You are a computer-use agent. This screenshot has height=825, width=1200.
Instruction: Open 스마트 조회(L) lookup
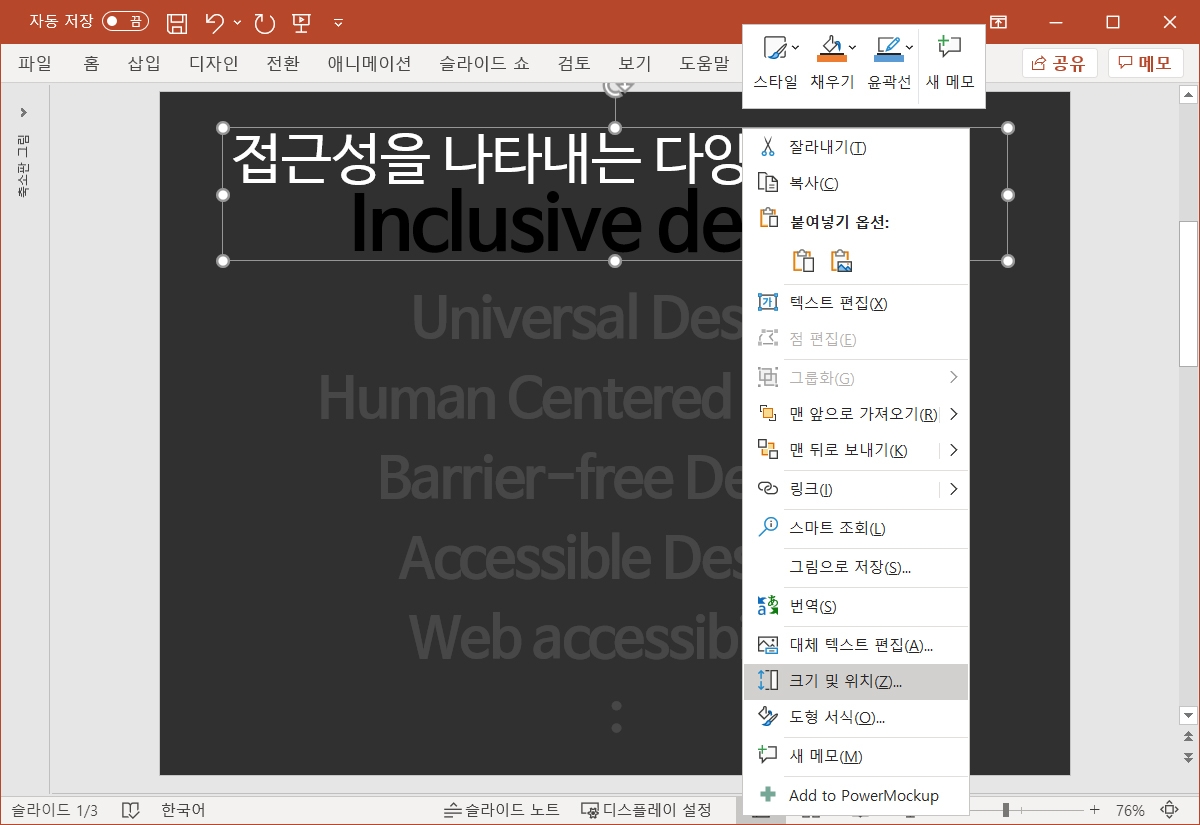(857, 528)
